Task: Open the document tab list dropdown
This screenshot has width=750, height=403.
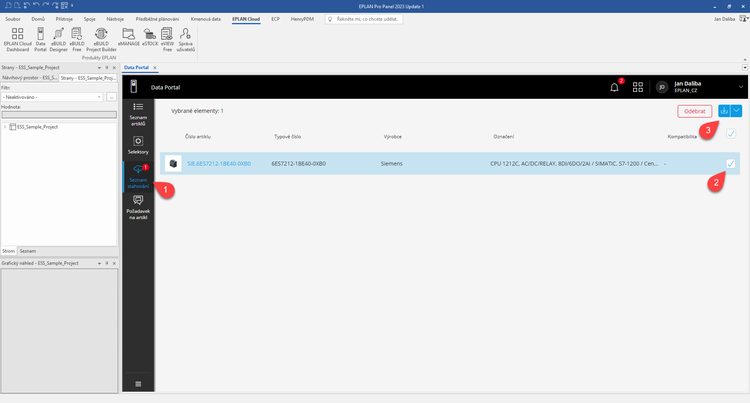Action: click(x=745, y=67)
